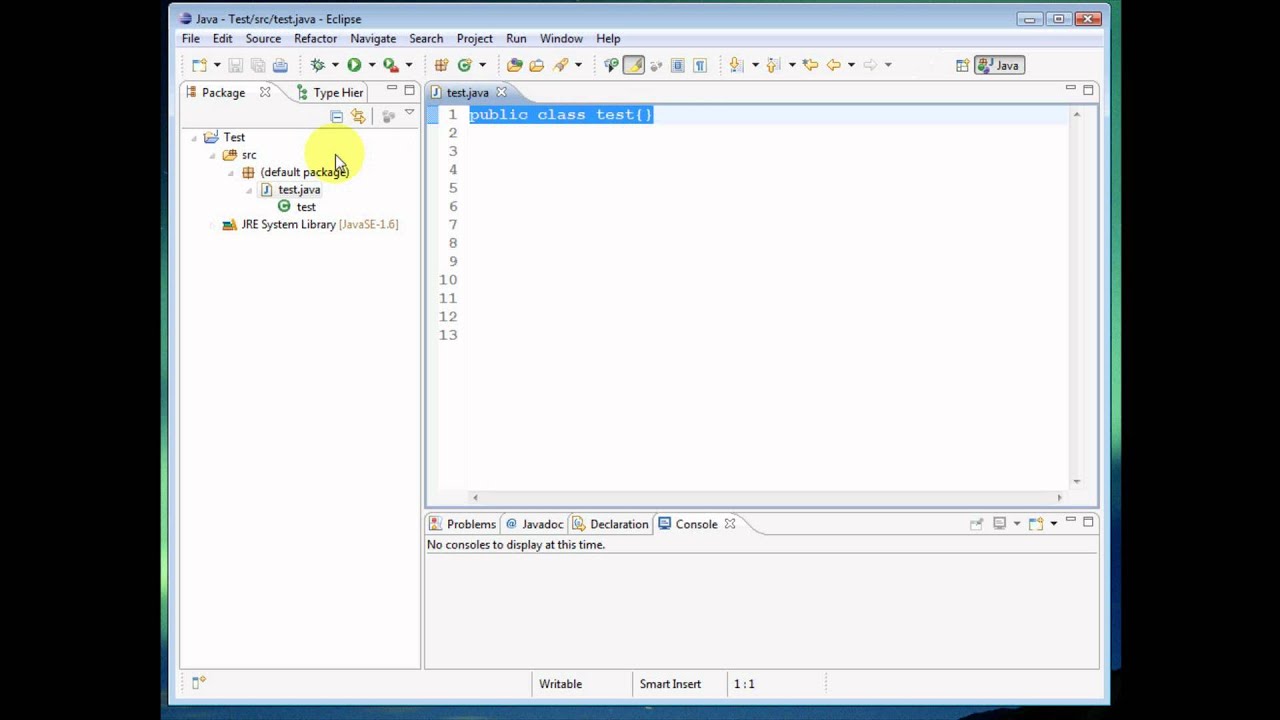The image size is (1280, 720).
Task: Maximize the Package explorer panel
Action: [409, 90]
